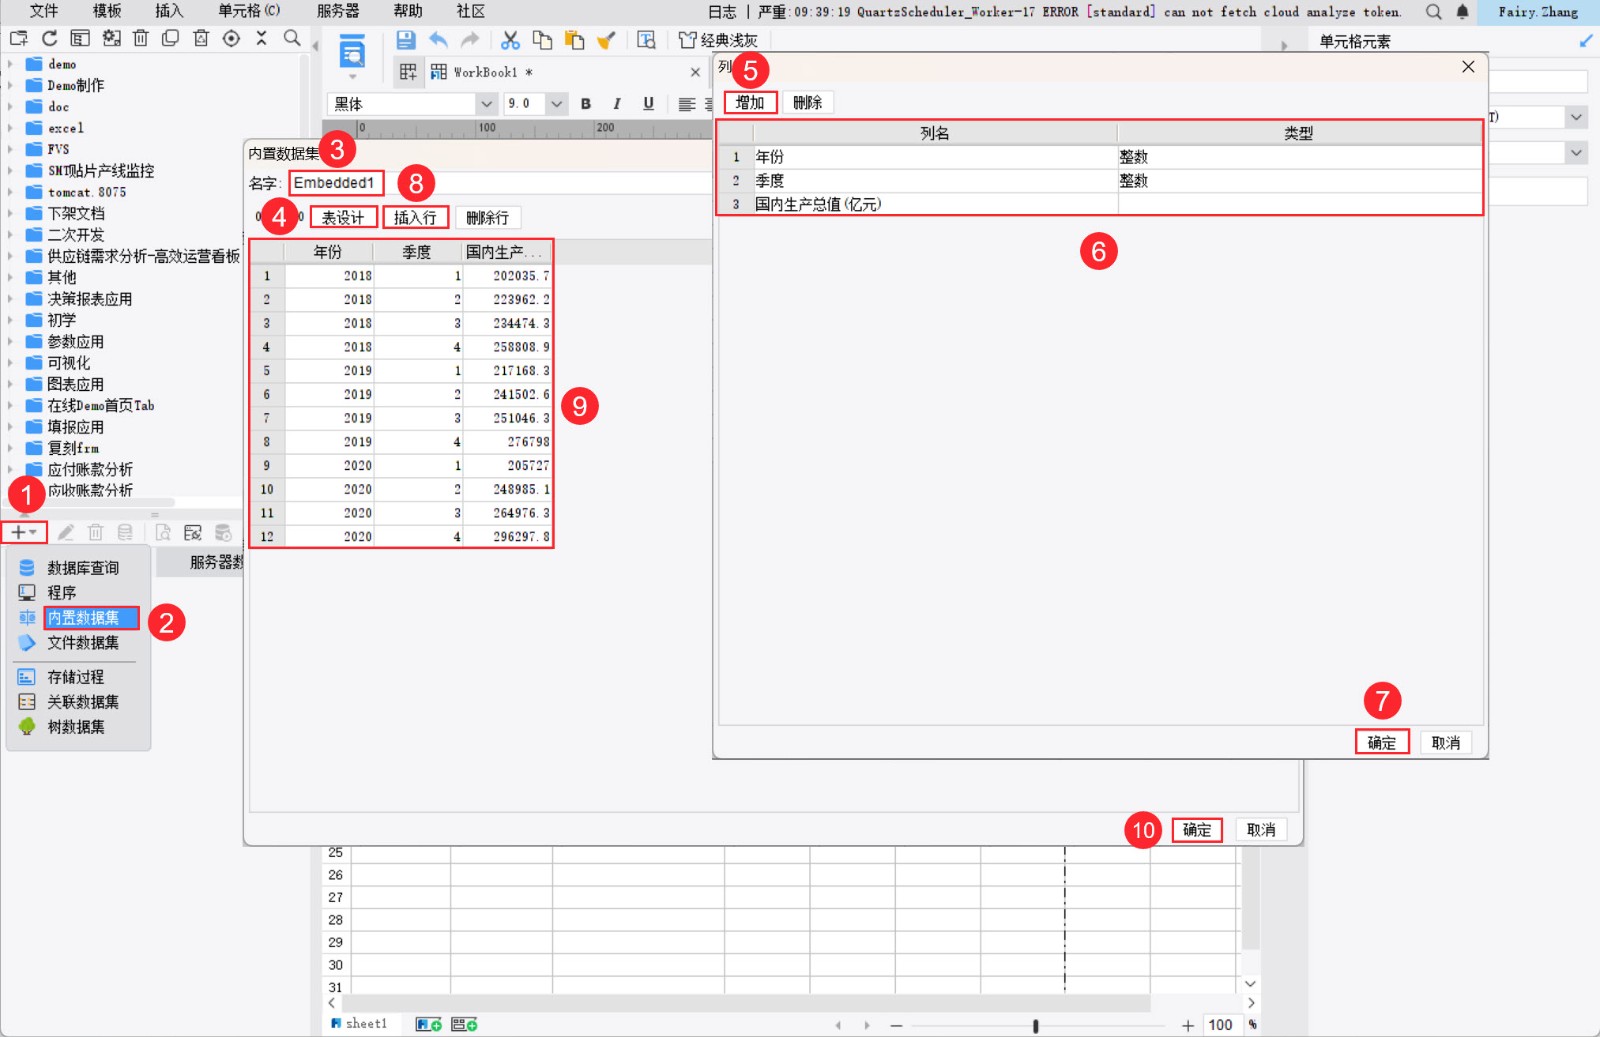Toggle italic formatting
1600x1037 pixels.
point(617,104)
